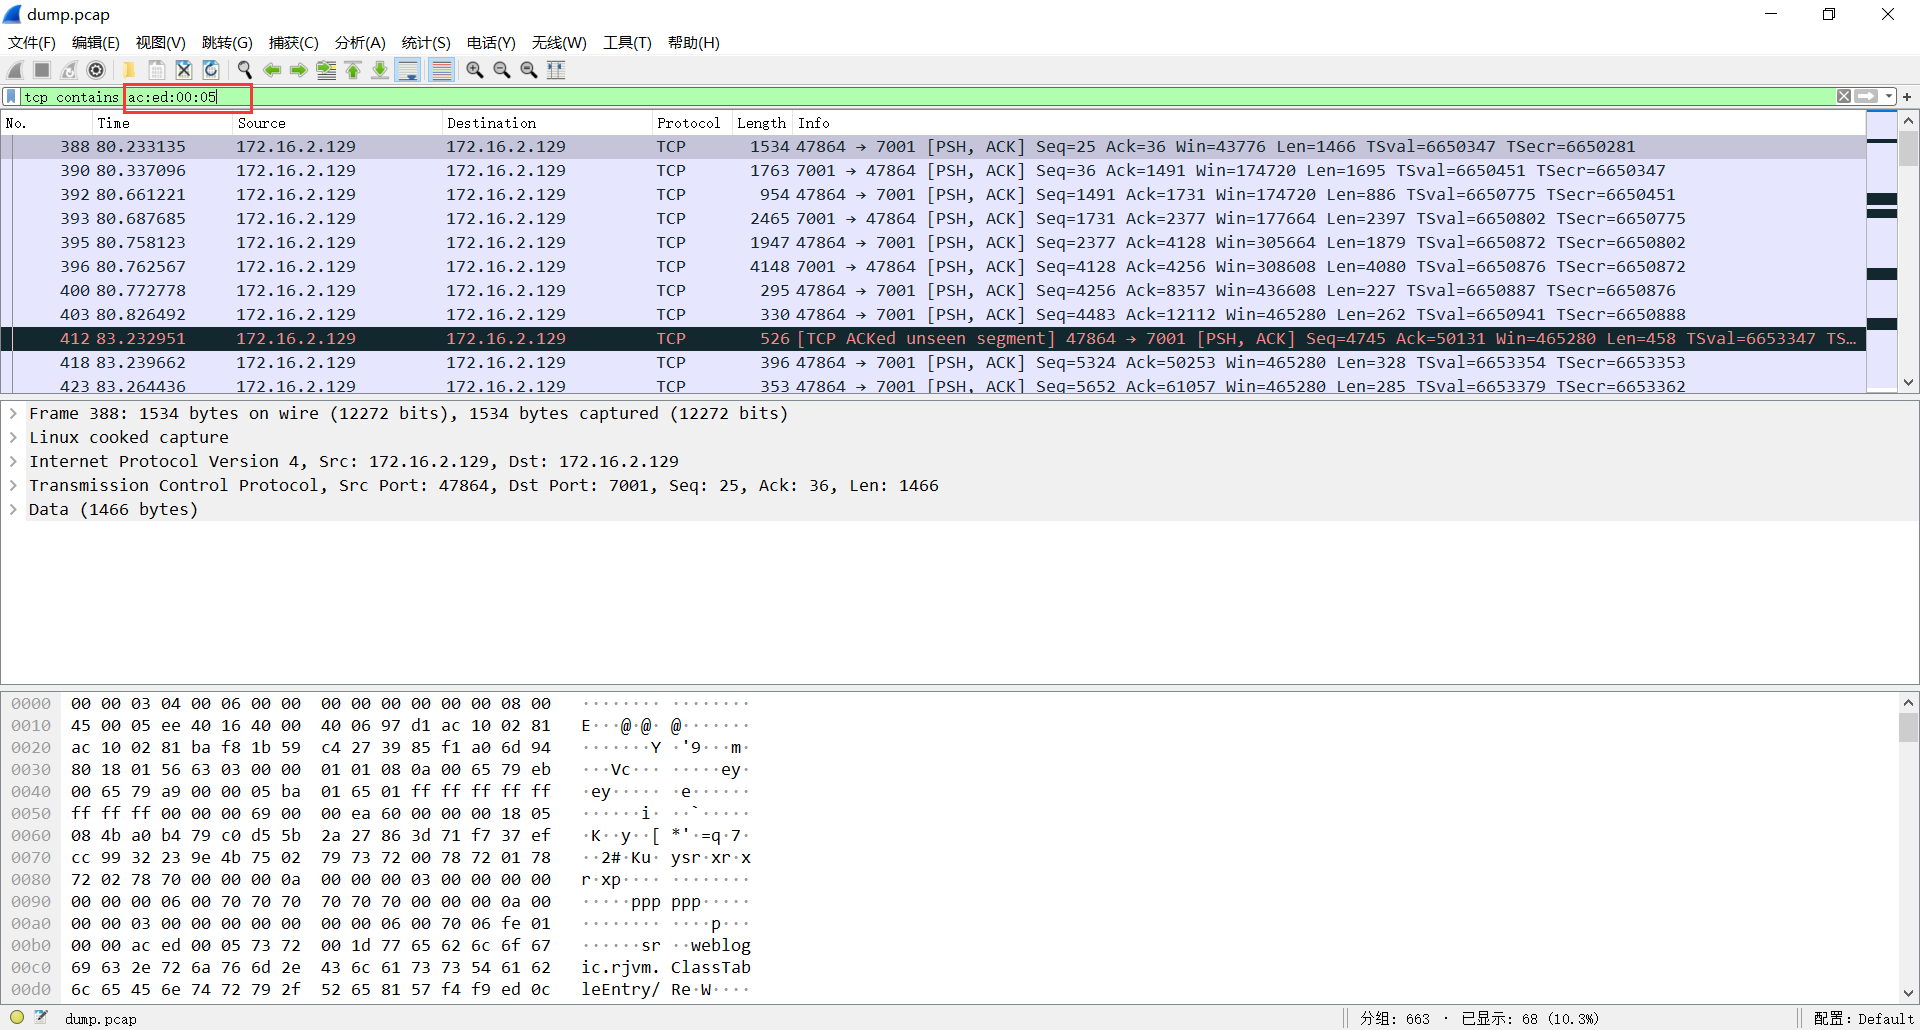Clear the display filter with X button
This screenshot has width=1920, height=1030.
1844,97
